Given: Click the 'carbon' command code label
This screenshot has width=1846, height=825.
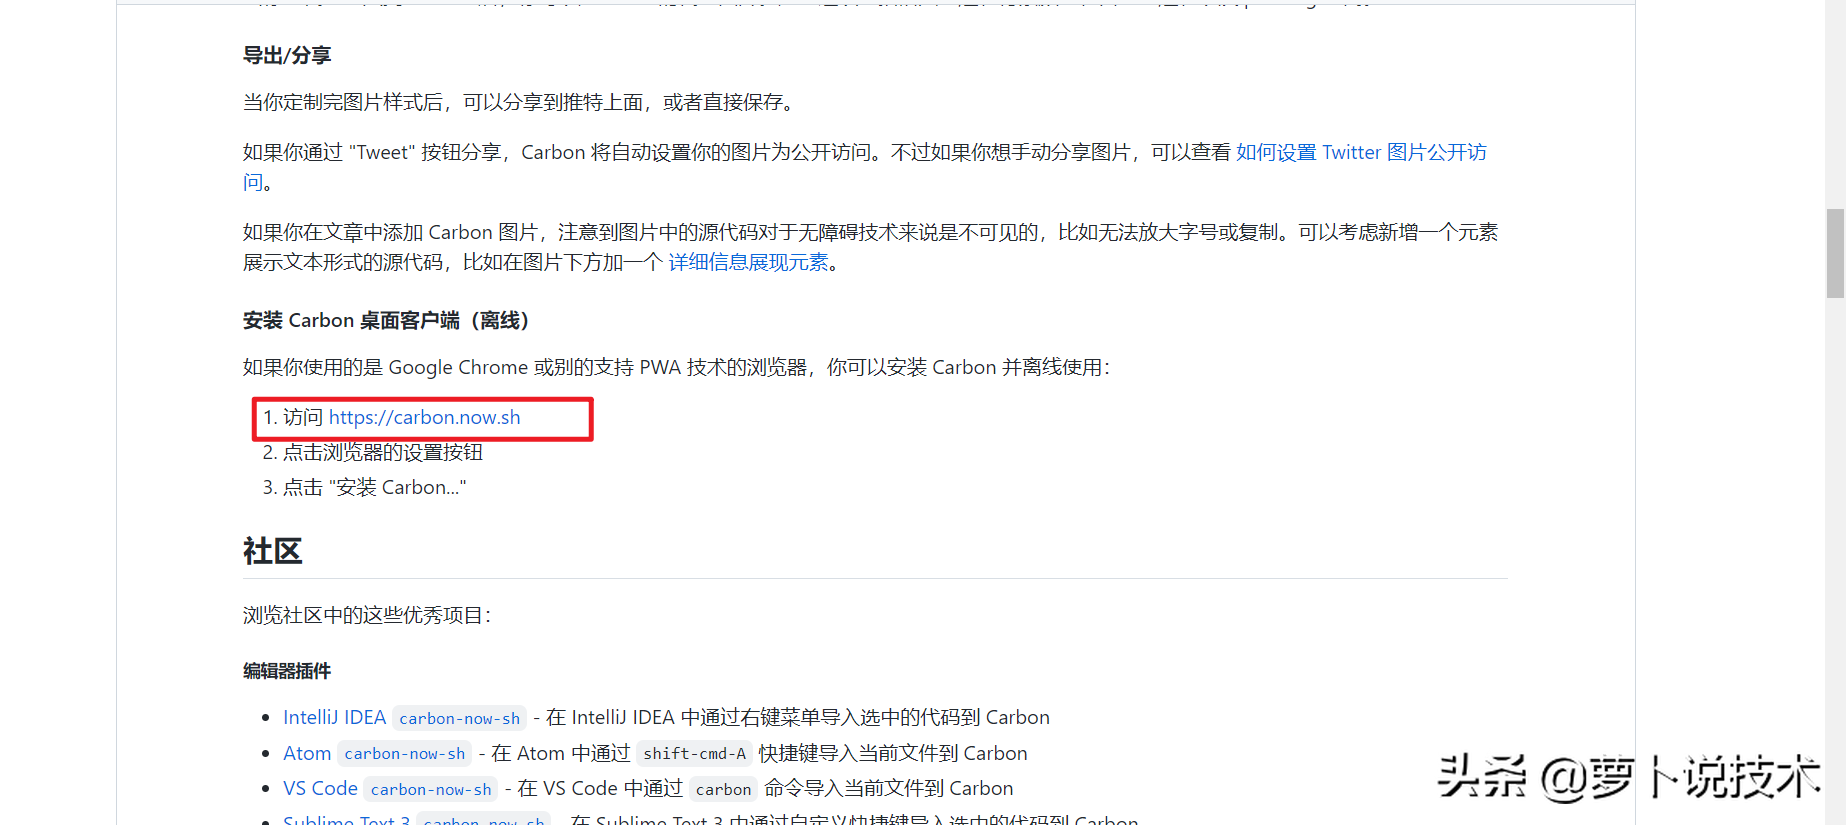Looking at the screenshot, I should 723,789.
